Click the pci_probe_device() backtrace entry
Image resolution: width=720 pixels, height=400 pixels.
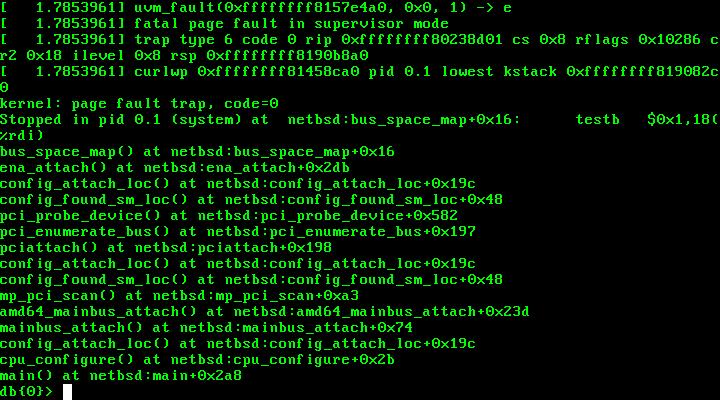coord(229,215)
